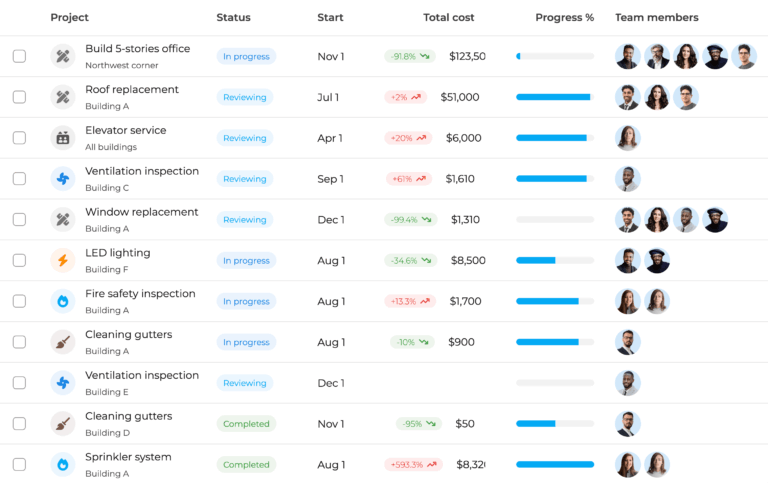Check the Sprinkler system row checkbox
This screenshot has width=768, height=483.
[x=19, y=465]
